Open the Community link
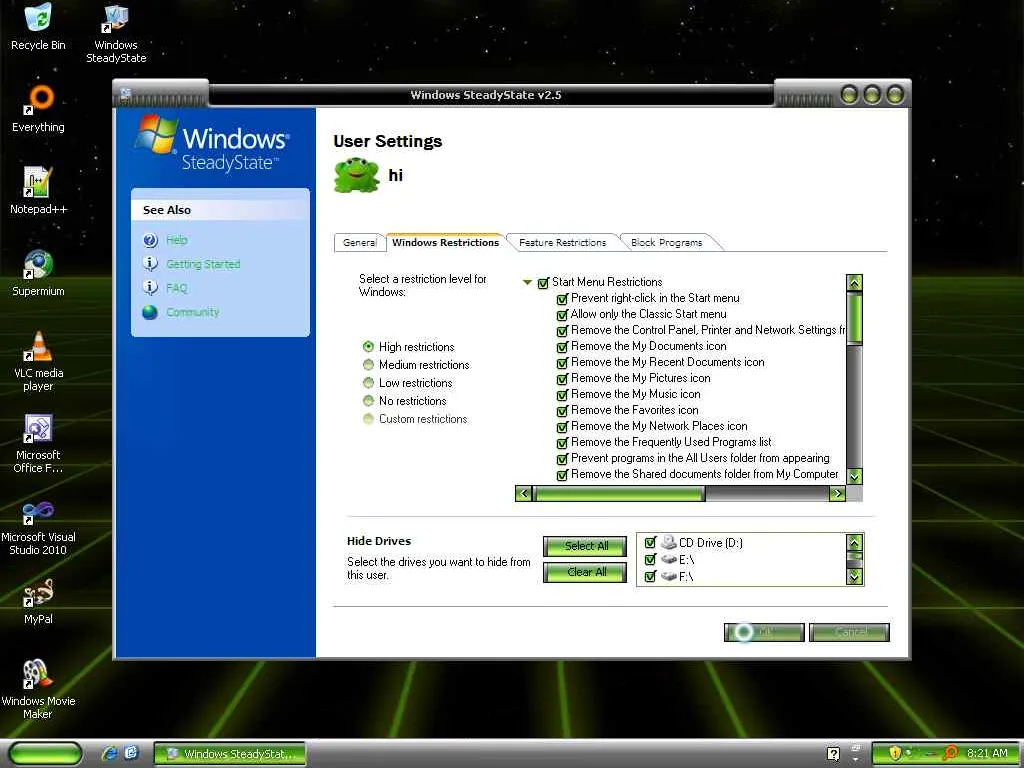This screenshot has height=768, width=1024. click(x=193, y=312)
